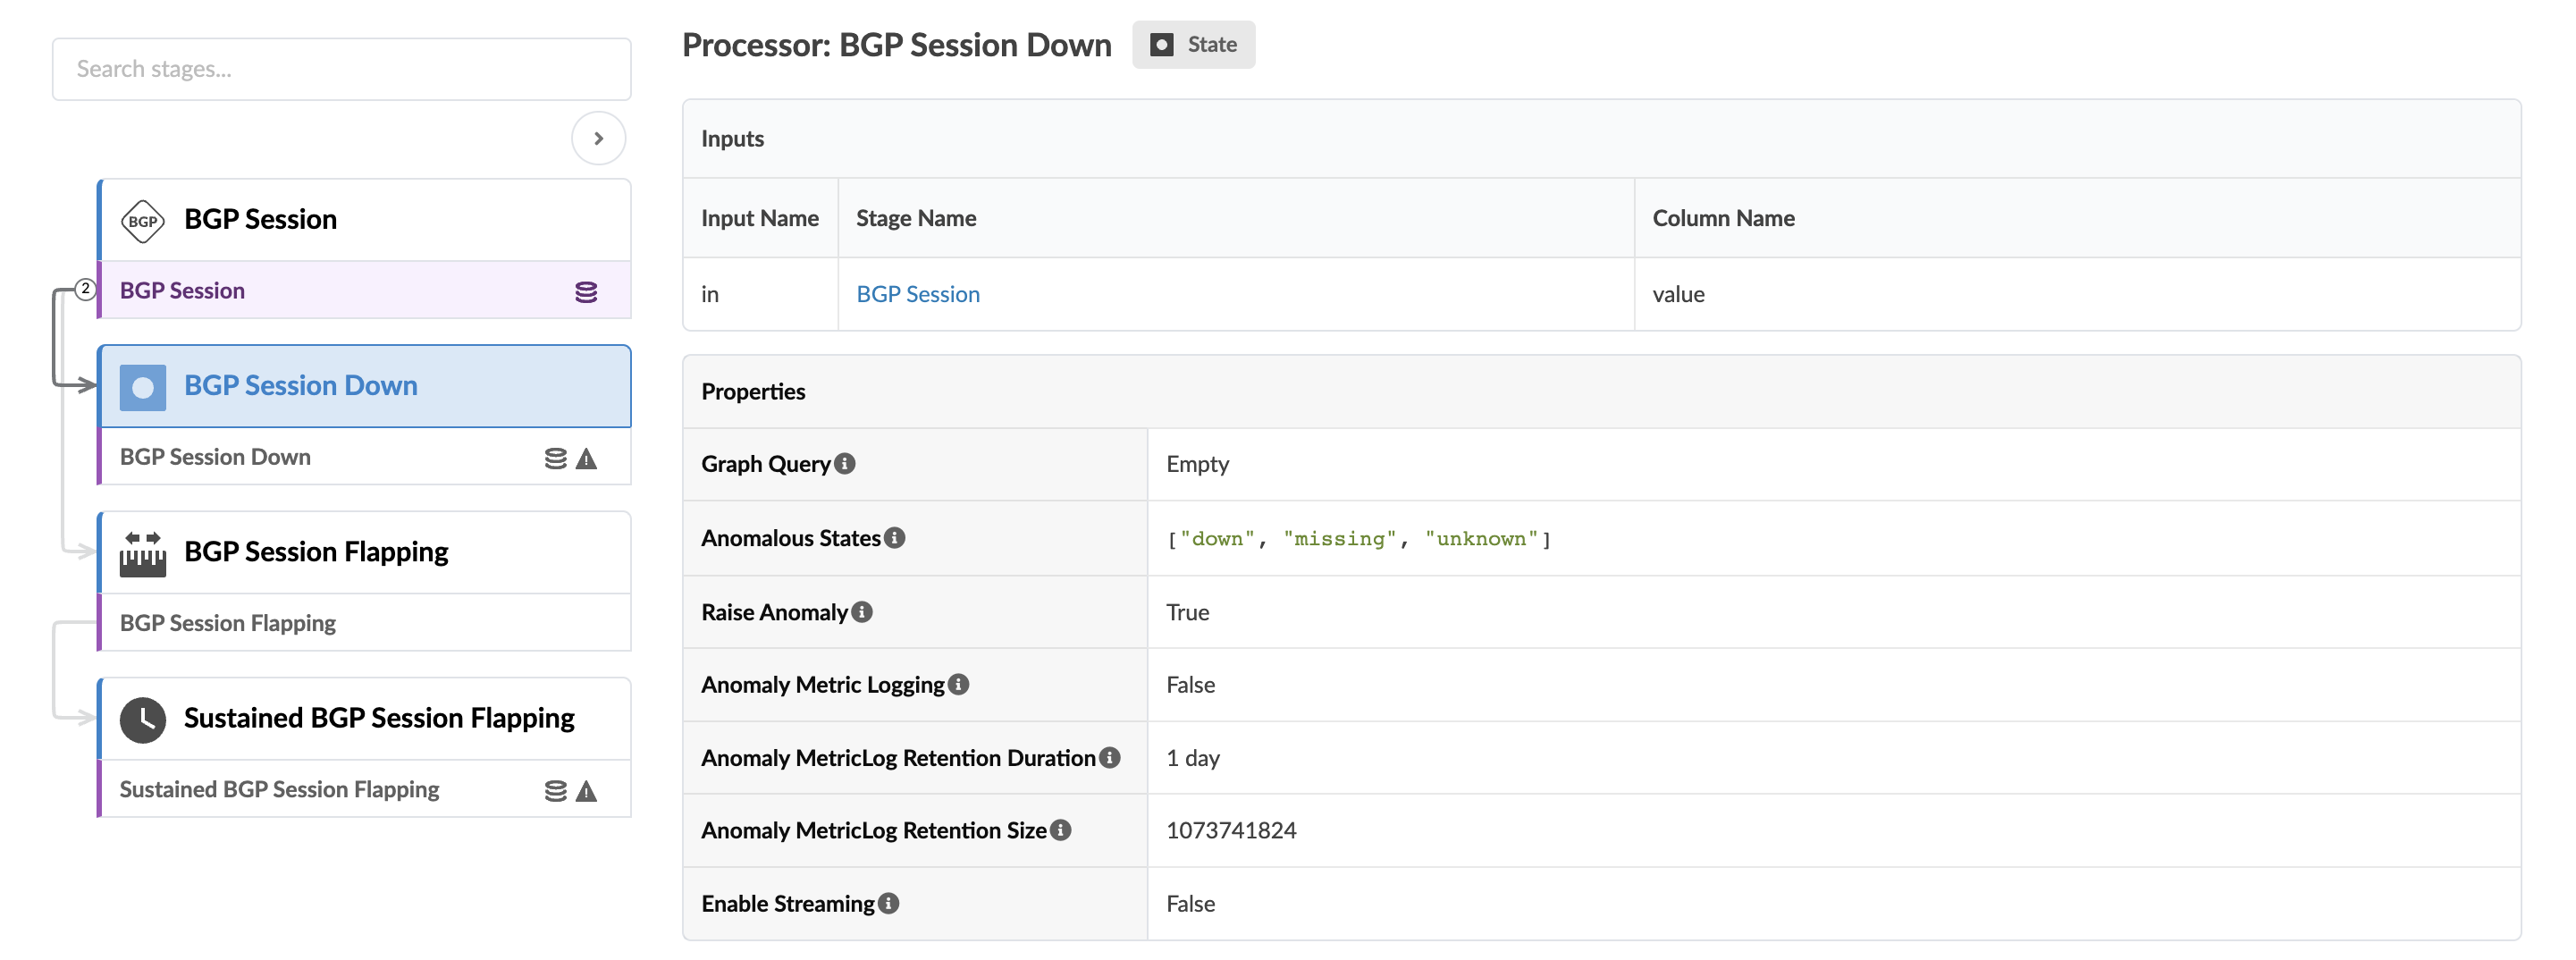2576x960 pixels.
Task: Click the info icon beside Anomalous States
Action: coord(895,538)
